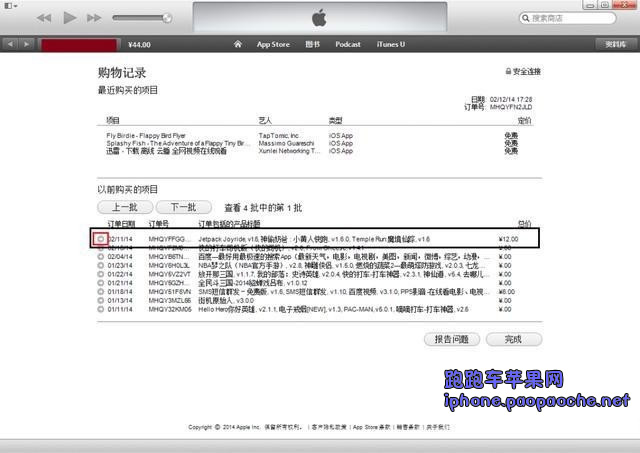Open order 02/11/14 with its arrow icon
Viewport: 640px width, 453px height.
[100, 239]
